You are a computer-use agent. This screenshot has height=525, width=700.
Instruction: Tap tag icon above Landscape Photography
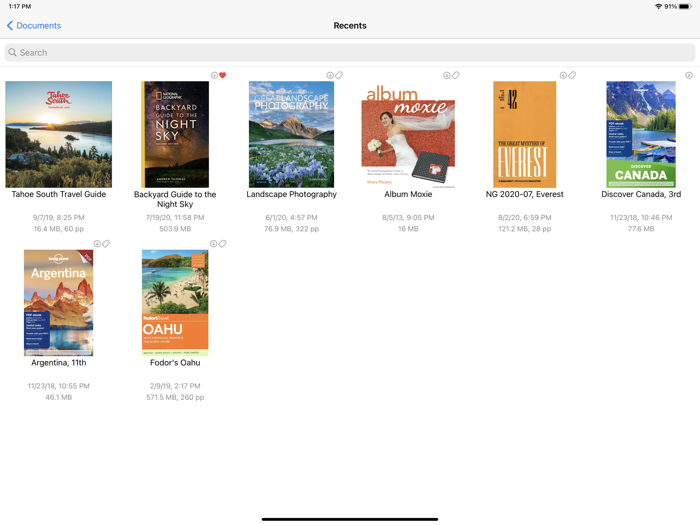coord(339,75)
